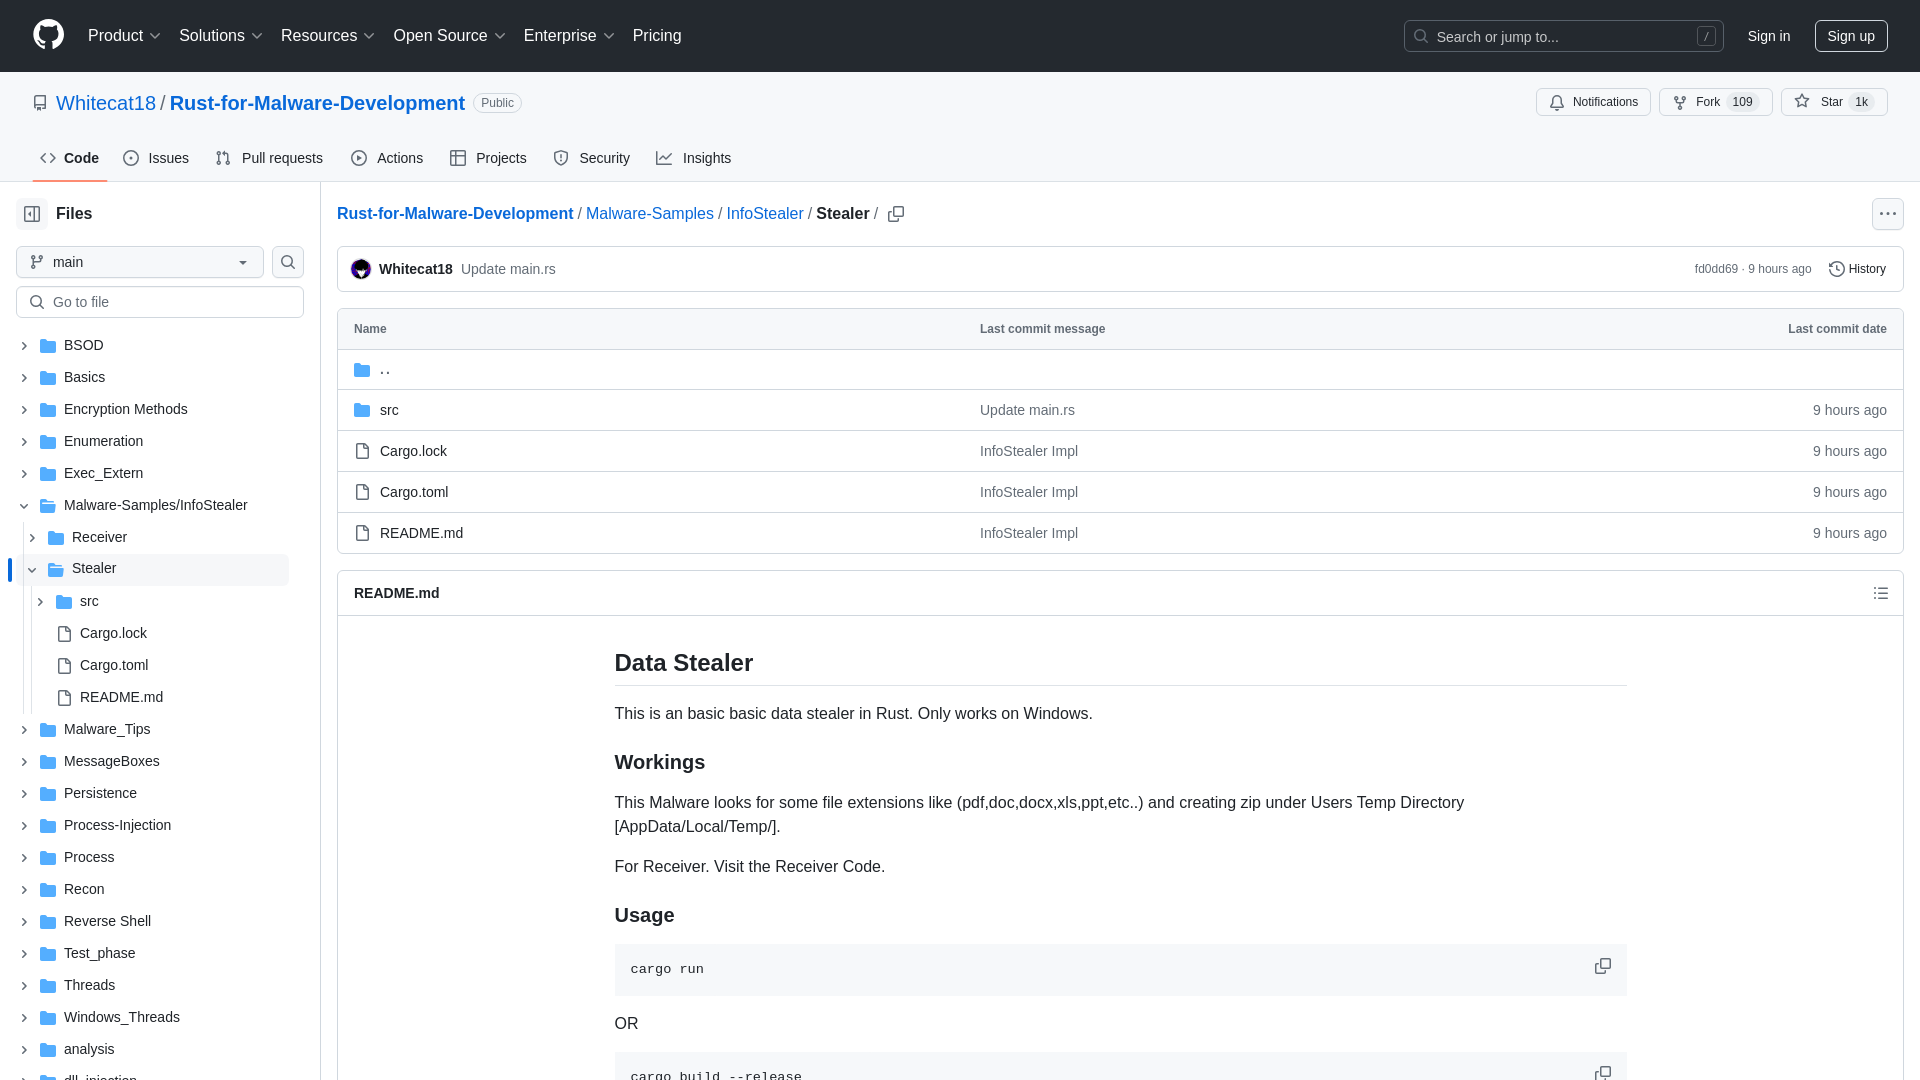Open the Process-Injection folder in tree
The width and height of the screenshot is (1920, 1080).
pyautogui.click(x=117, y=825)
